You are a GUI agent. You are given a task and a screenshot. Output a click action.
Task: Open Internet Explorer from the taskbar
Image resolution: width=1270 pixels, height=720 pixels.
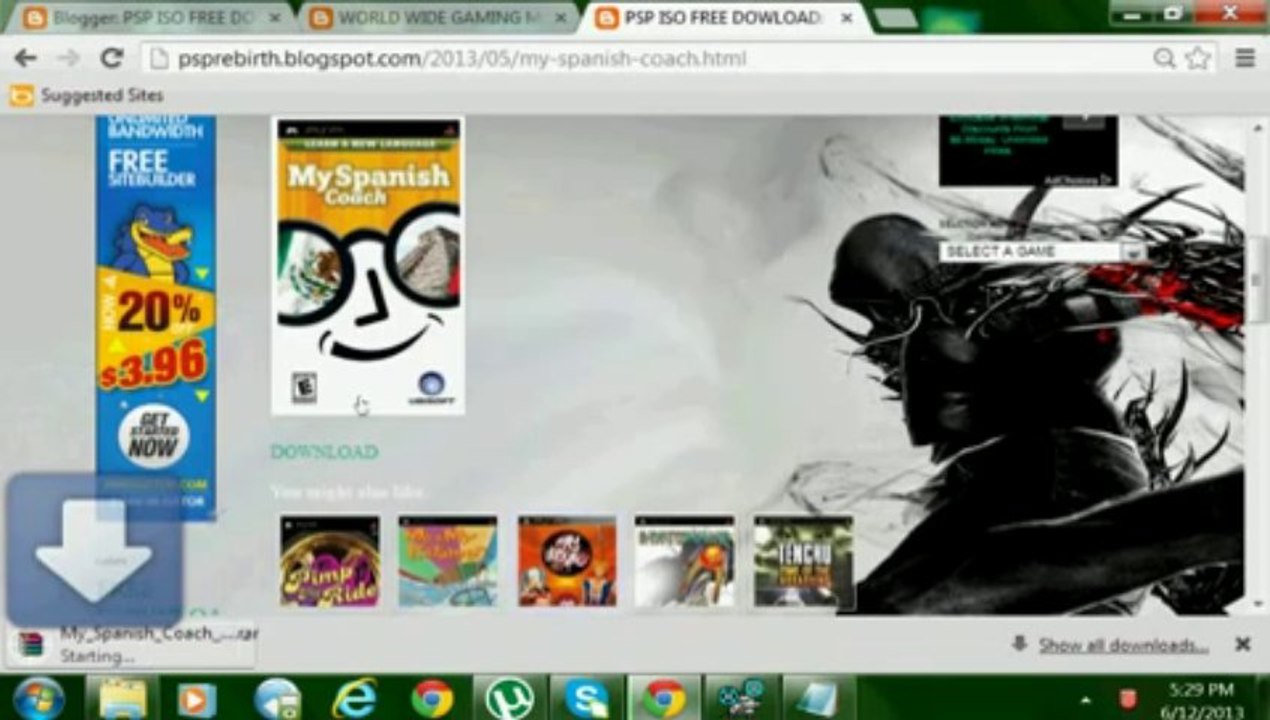click(x=354, y=698)
